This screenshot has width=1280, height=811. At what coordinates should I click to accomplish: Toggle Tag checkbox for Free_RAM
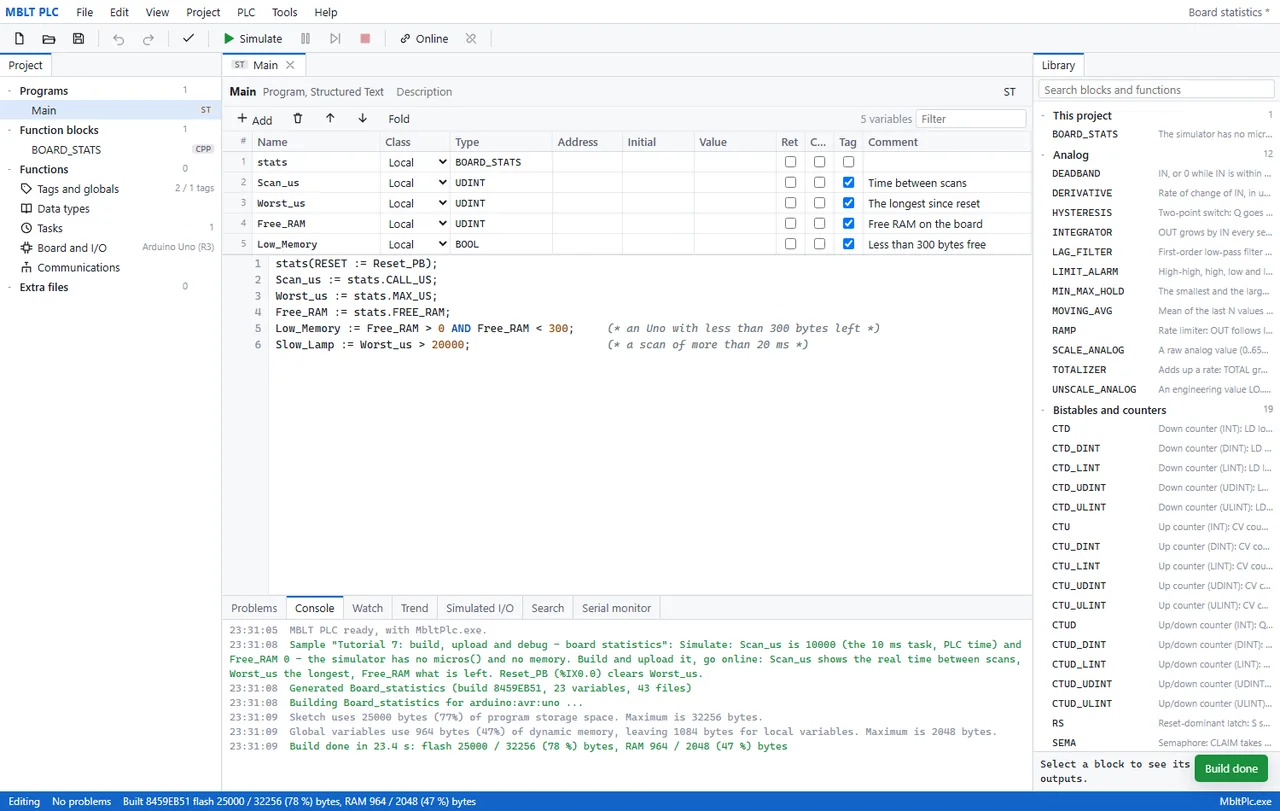coord(848,224)
